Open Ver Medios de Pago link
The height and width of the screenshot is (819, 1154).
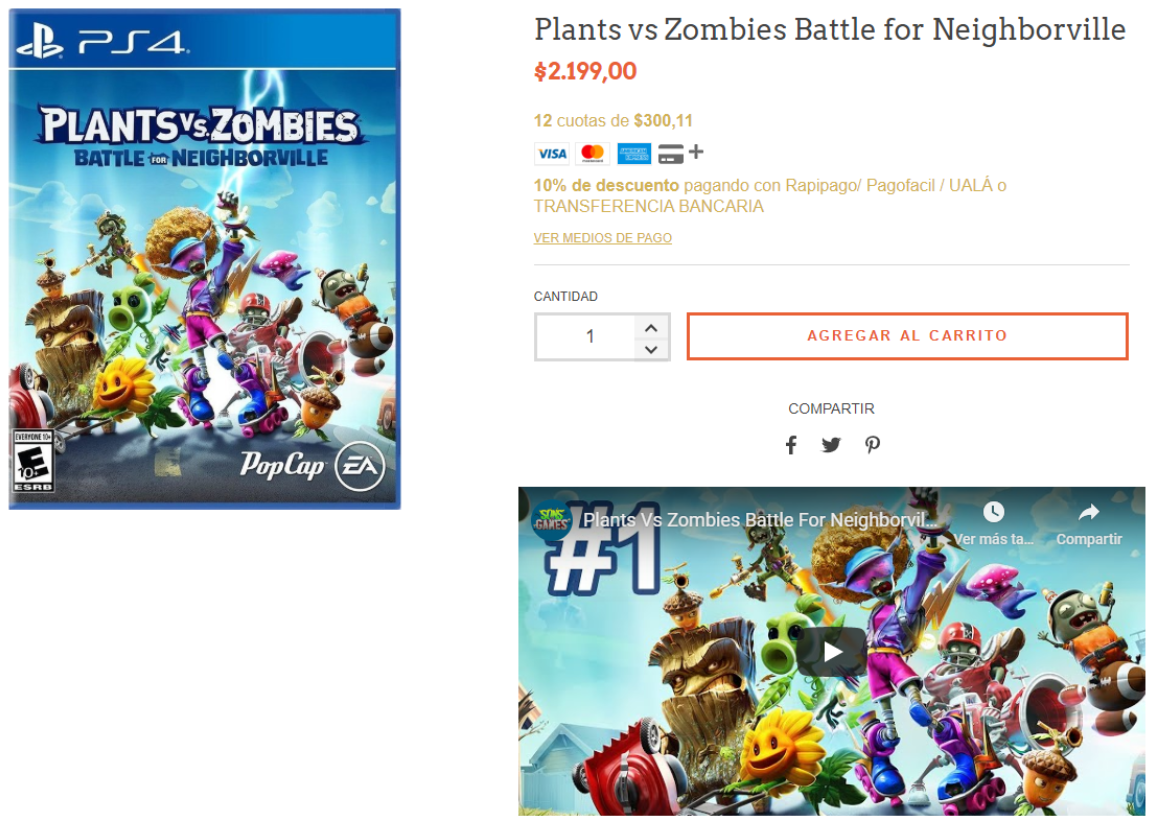[603, 238]
